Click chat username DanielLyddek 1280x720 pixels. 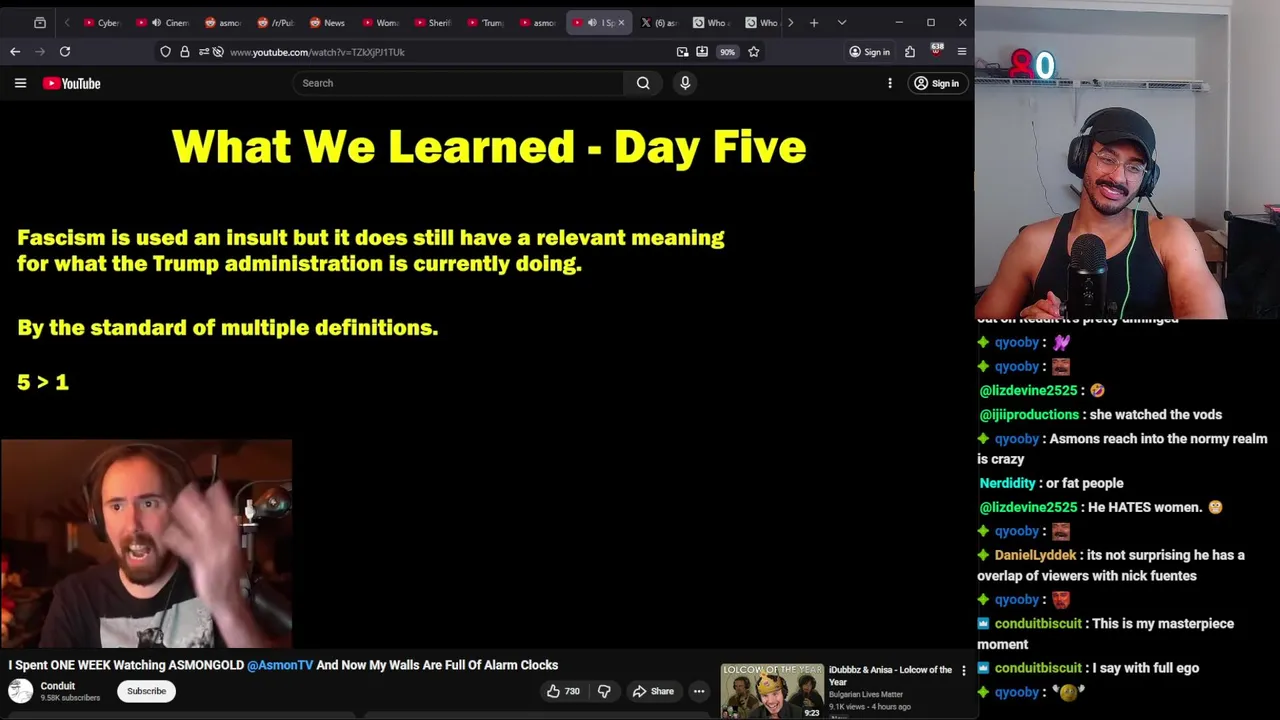pos(1035,555)
